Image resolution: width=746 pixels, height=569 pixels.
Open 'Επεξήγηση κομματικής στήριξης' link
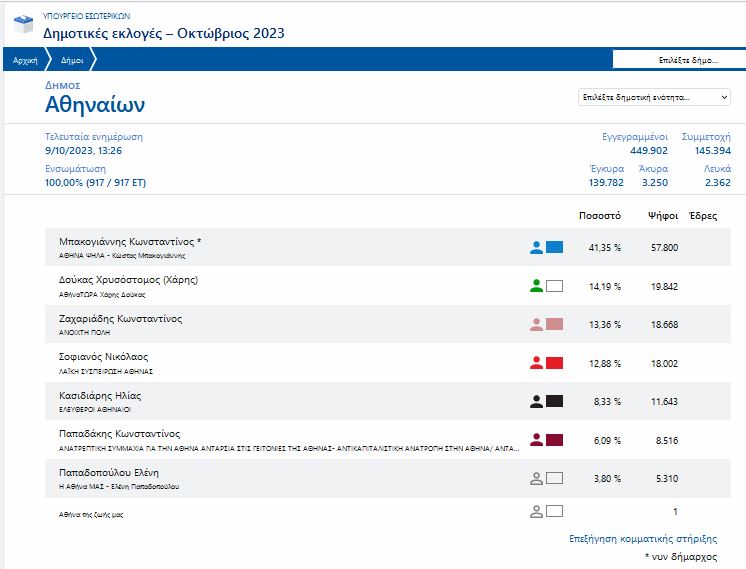point(643,539)
